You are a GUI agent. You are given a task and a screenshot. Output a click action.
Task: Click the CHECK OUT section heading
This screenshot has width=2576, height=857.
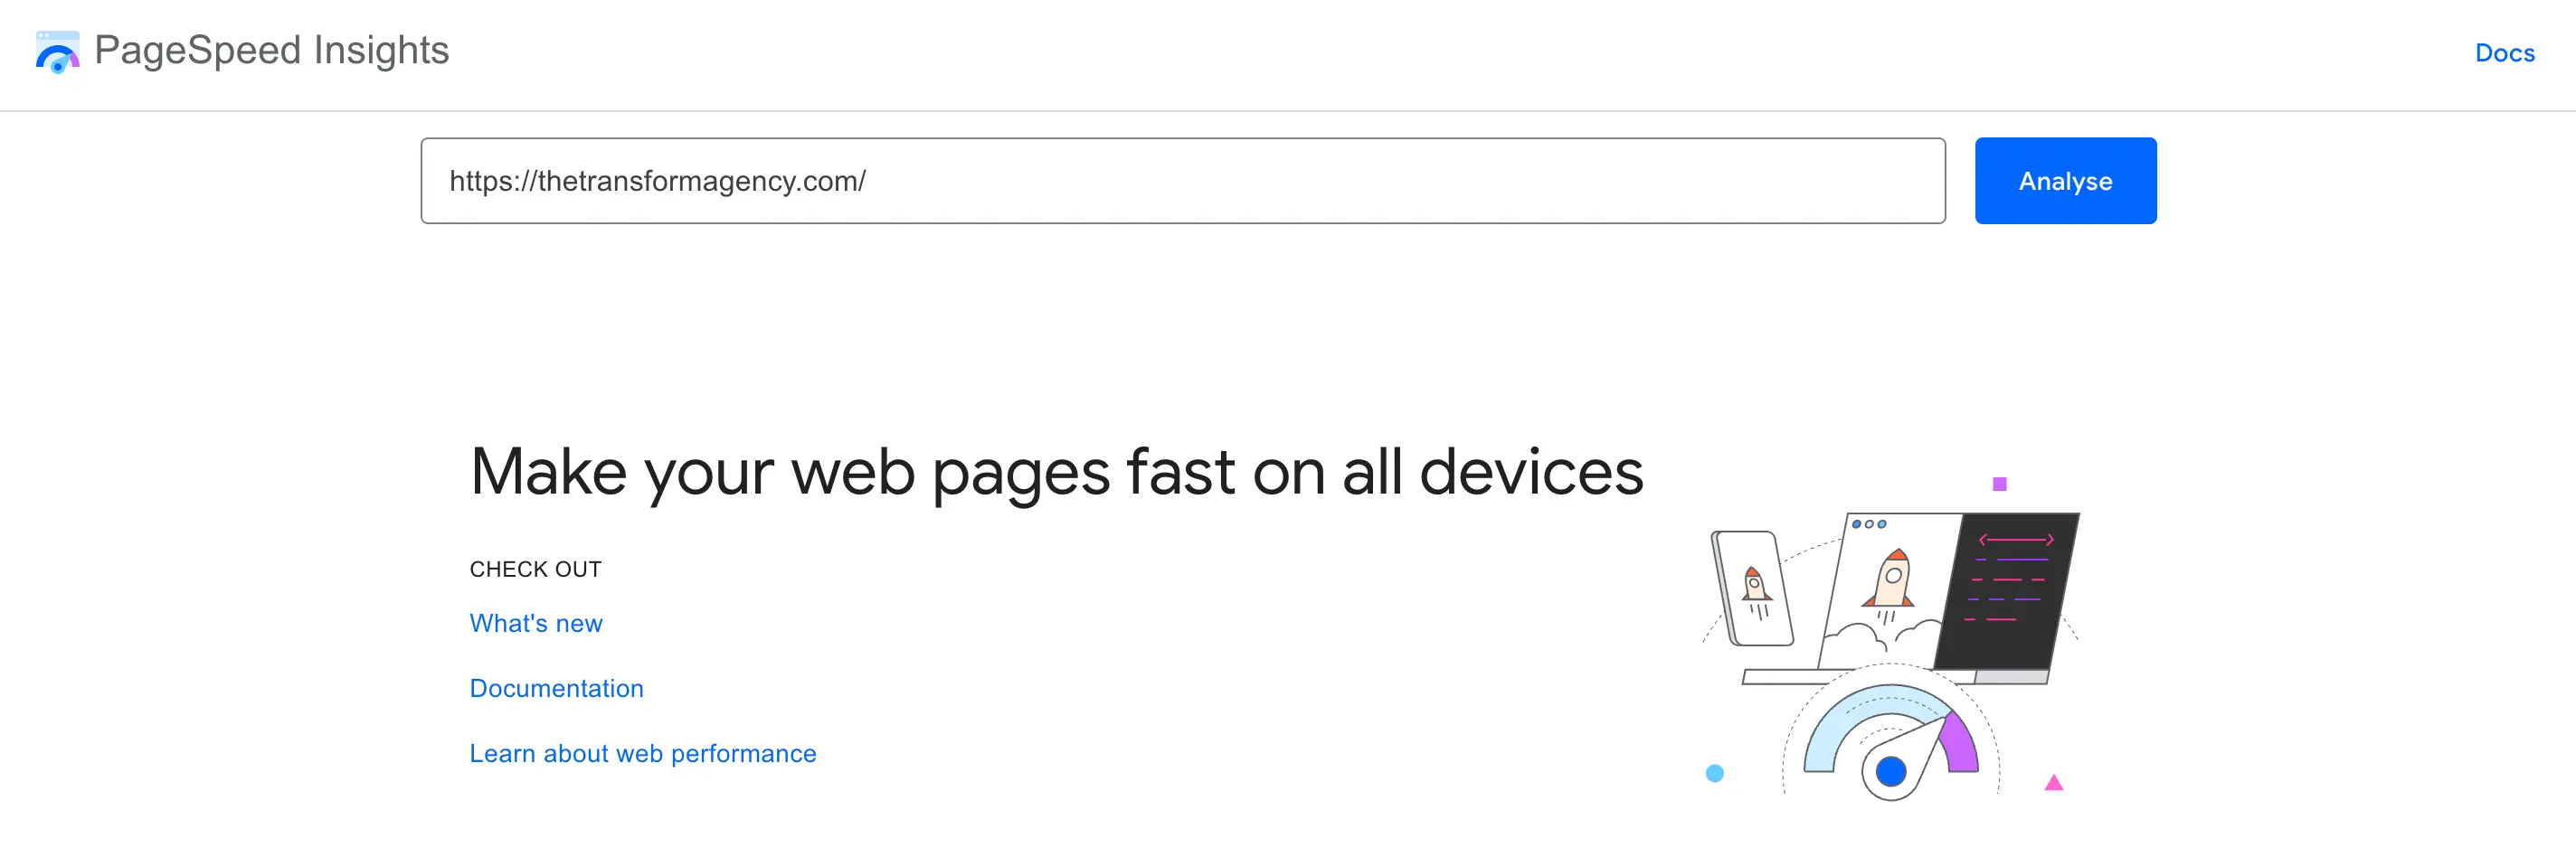pyautogui.click(x=535, y=569)
